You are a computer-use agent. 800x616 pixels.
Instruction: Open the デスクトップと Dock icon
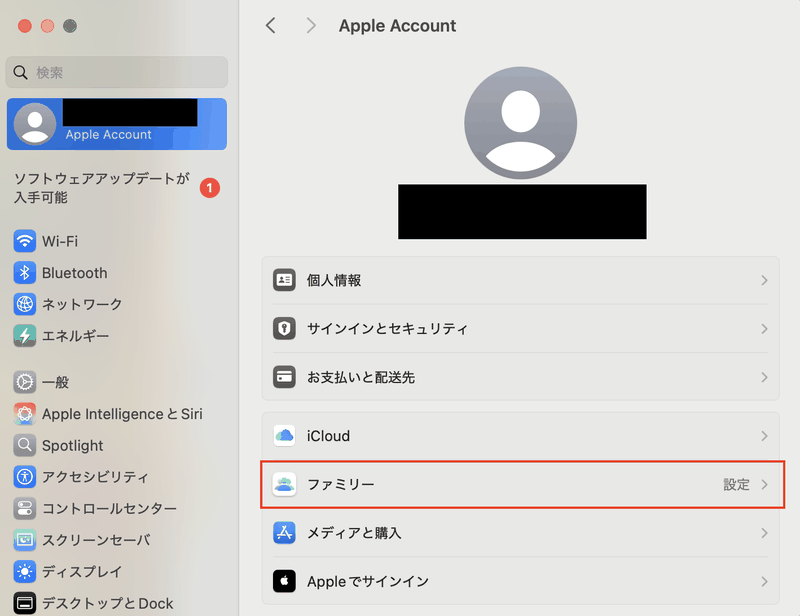24,603
